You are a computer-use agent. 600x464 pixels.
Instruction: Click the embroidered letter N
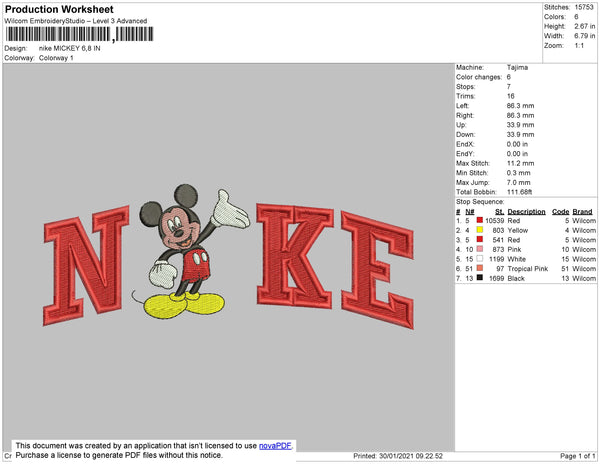click(86, 265)
